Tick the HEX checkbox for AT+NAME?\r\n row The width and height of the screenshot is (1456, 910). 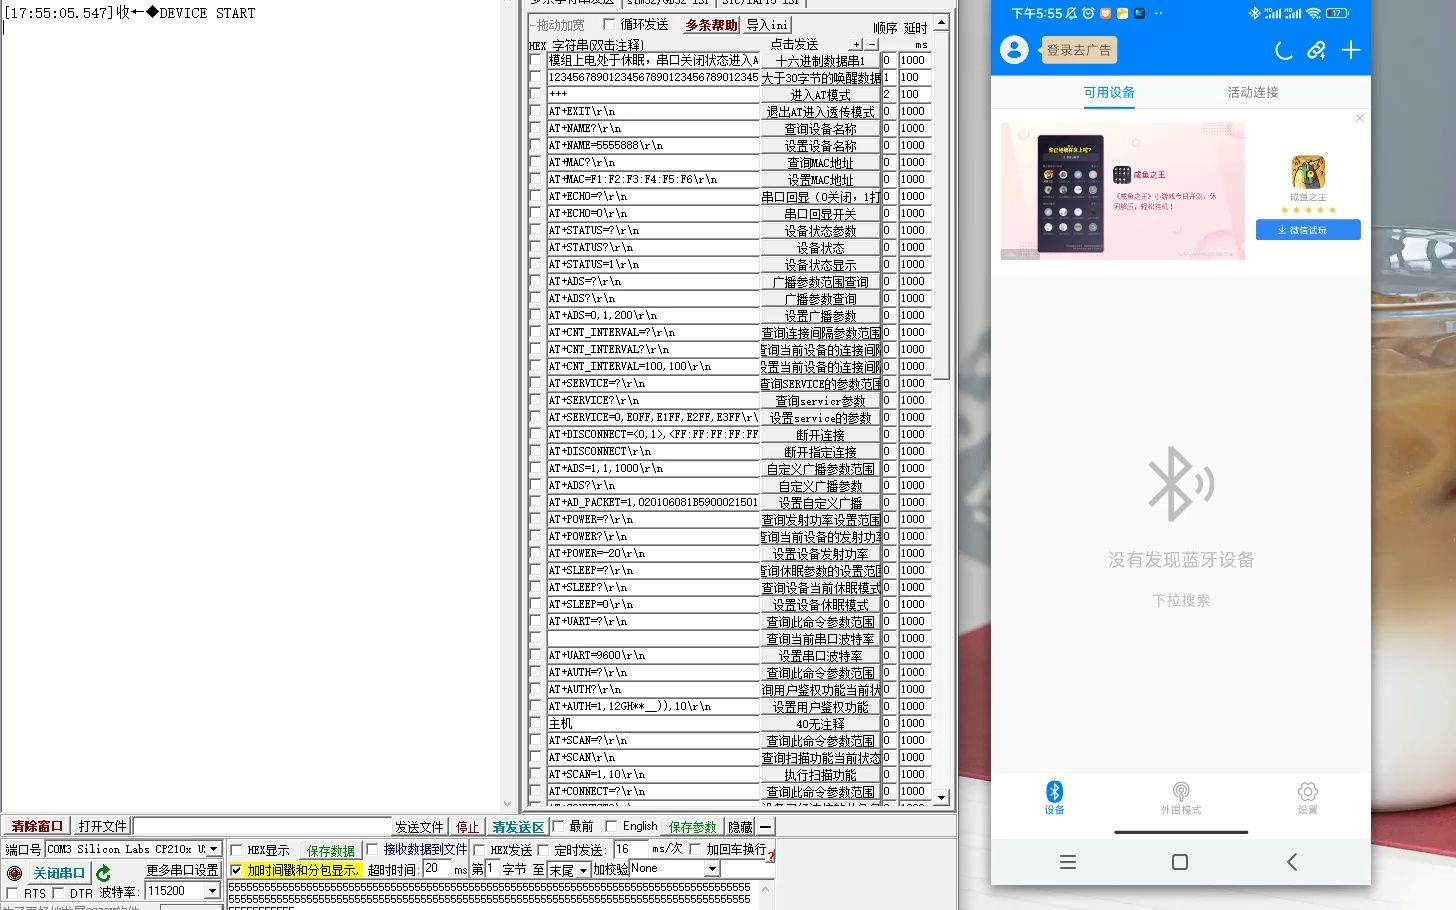(x=535, y=129)
